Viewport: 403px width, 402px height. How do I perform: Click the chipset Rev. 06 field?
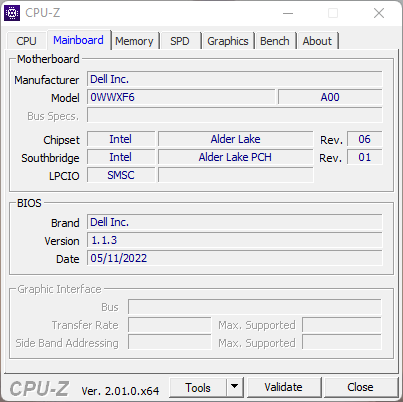364,139
